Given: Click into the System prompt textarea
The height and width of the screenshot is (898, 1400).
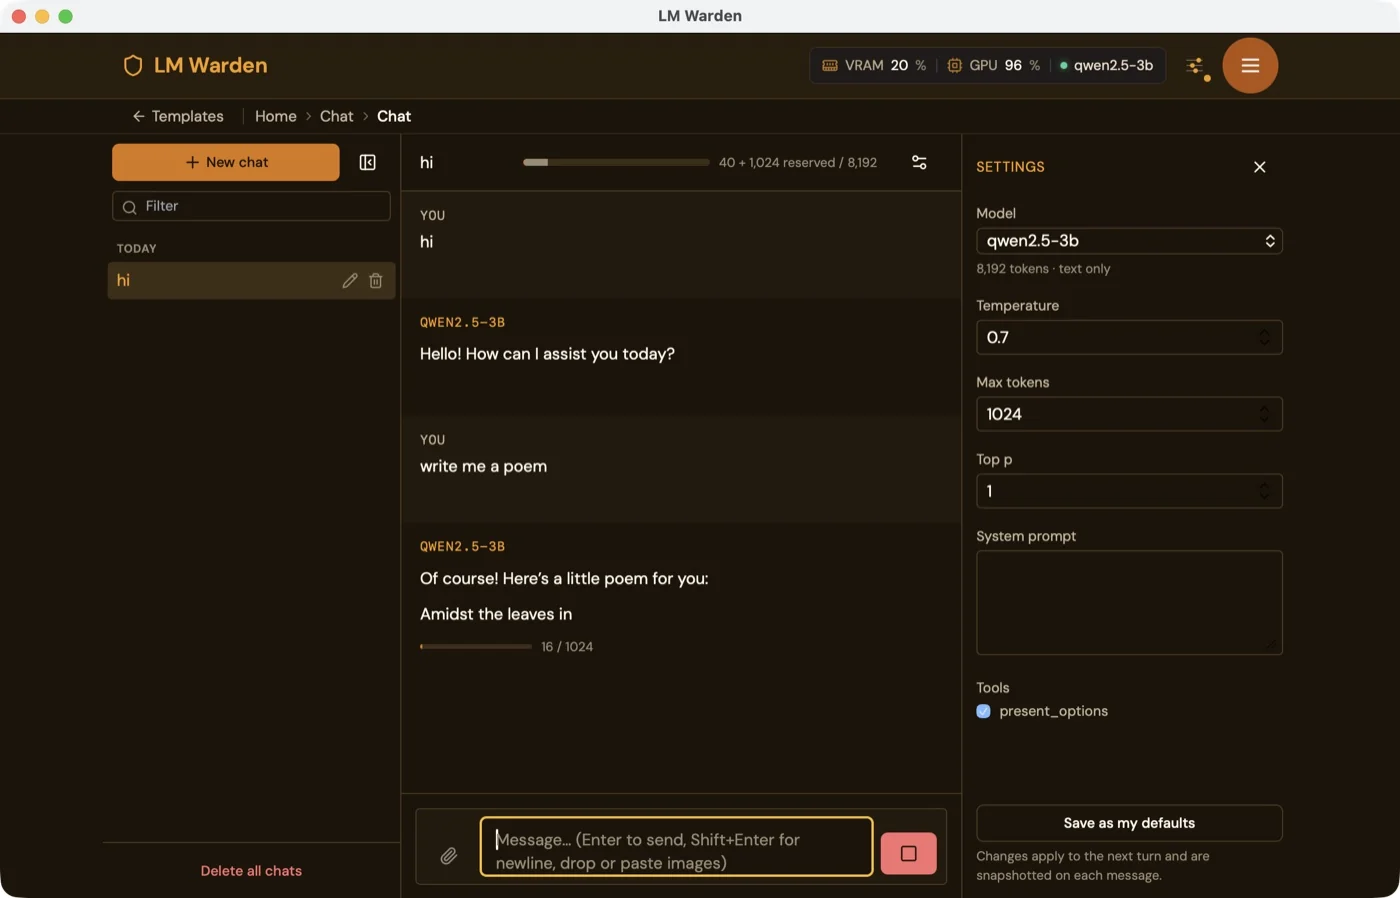Looking at the screenshot, I should 1129,603.
